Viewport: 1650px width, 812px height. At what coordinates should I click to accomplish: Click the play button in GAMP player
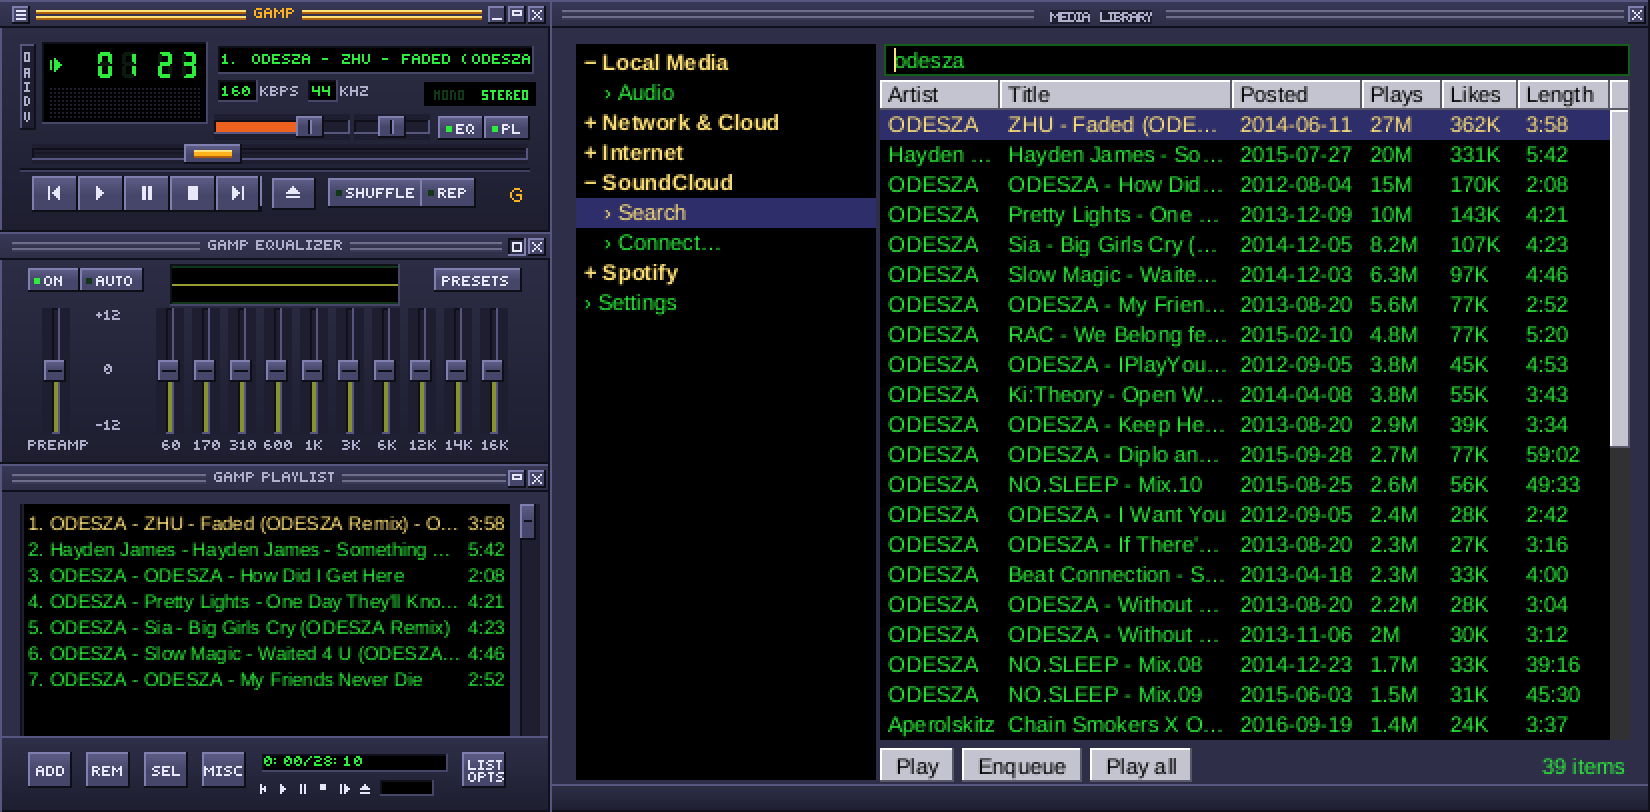100,193
